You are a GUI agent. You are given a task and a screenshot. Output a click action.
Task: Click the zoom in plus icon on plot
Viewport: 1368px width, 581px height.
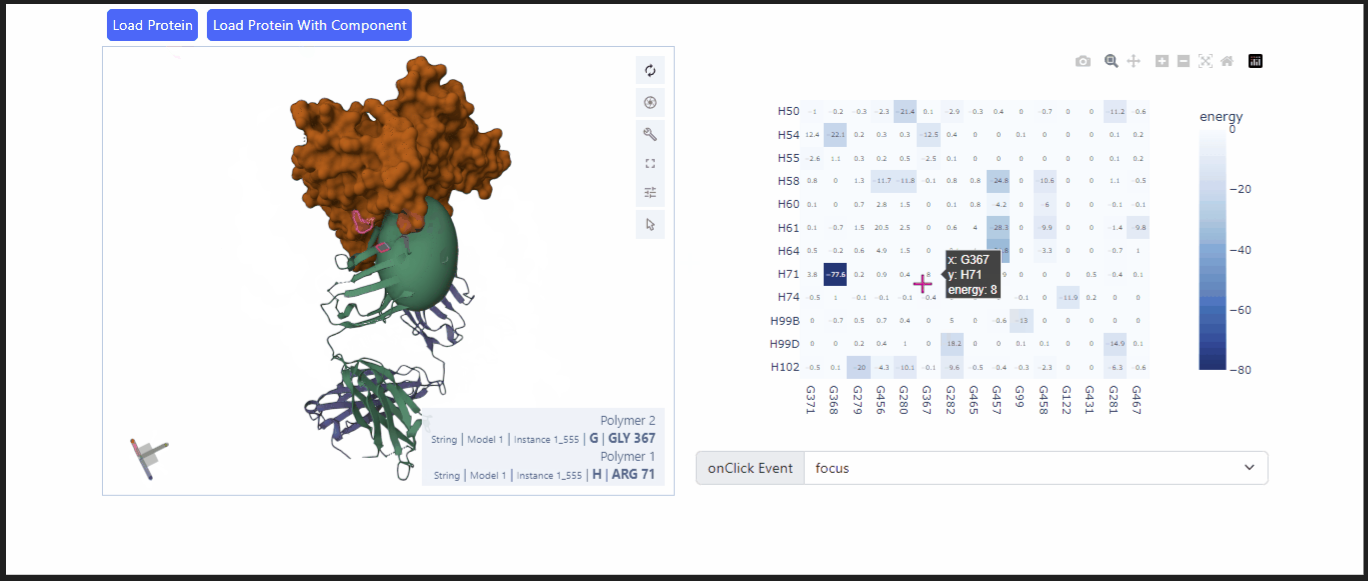coord(1161,61)
